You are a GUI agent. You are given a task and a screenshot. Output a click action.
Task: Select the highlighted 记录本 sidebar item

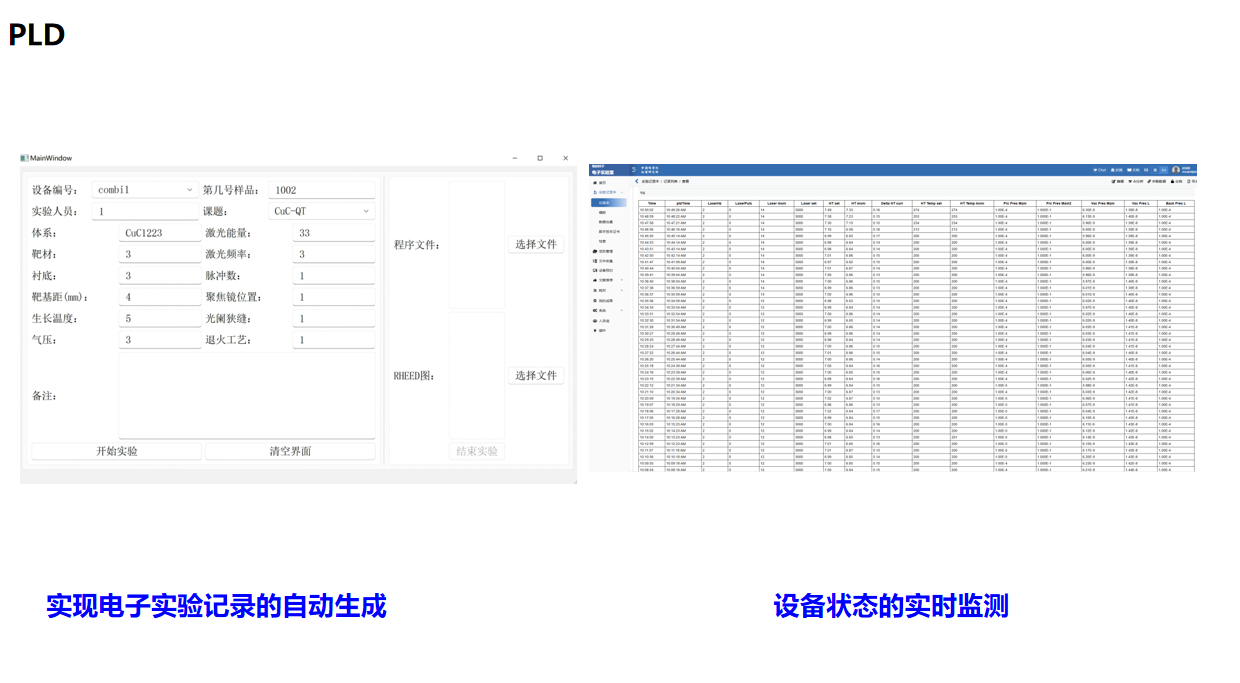tap(606, 202)
